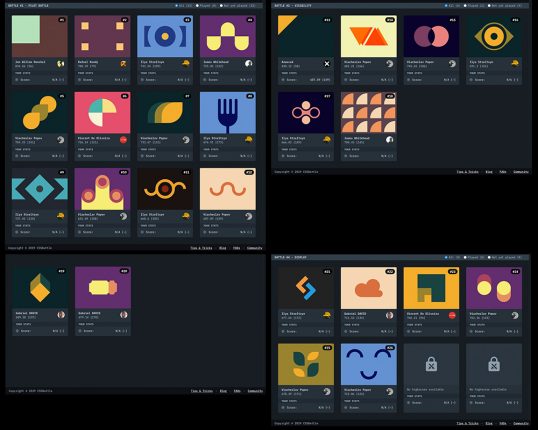
Task: Click the globe avatar under target #1
Action: [x=60, y=63]
